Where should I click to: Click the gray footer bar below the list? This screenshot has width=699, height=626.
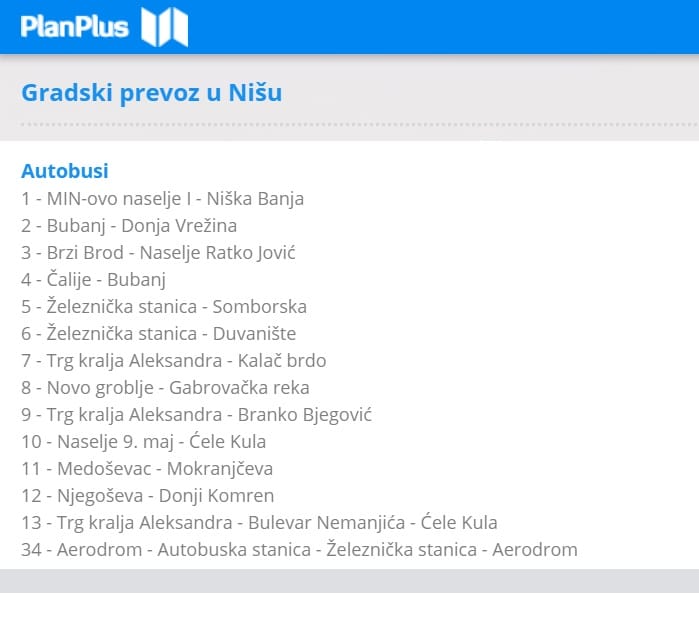click(x=349, y=581)
